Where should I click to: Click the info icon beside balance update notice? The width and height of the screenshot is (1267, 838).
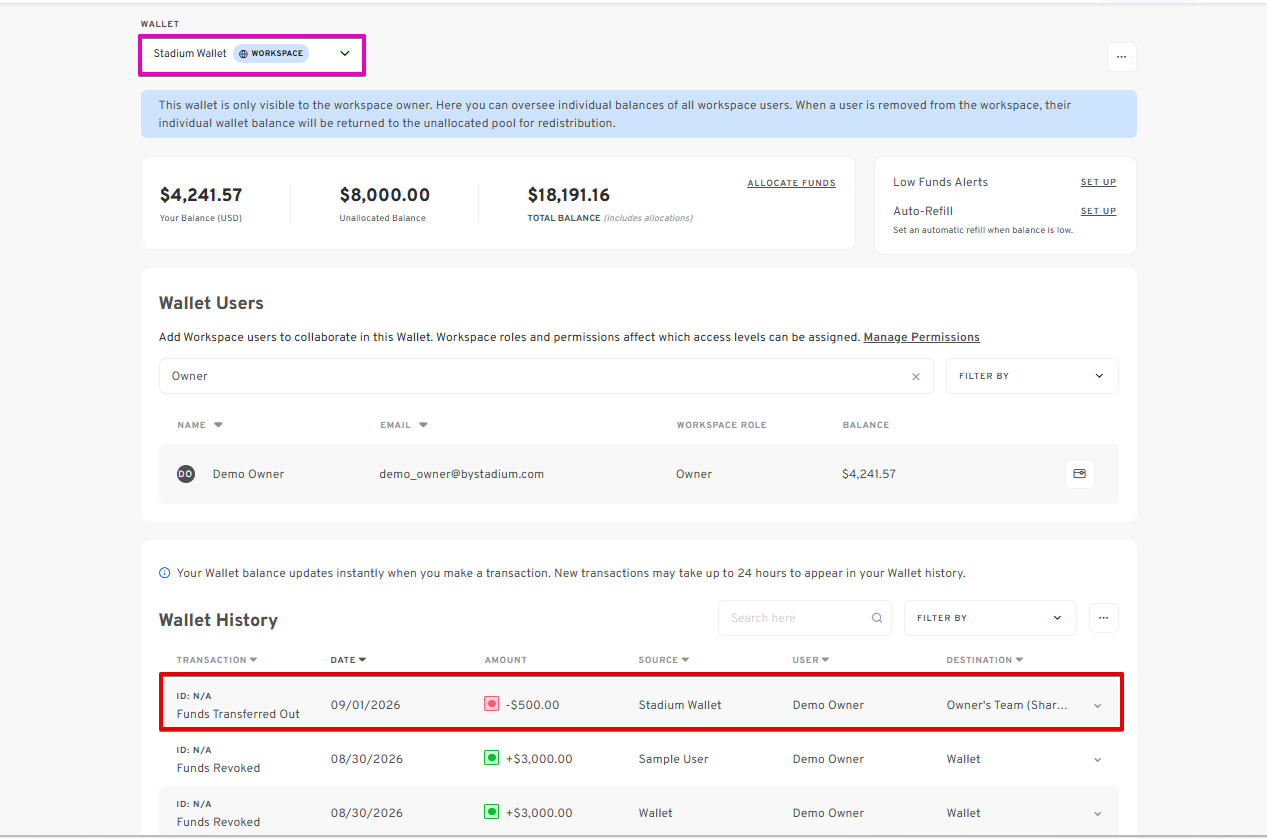point(165,573)
